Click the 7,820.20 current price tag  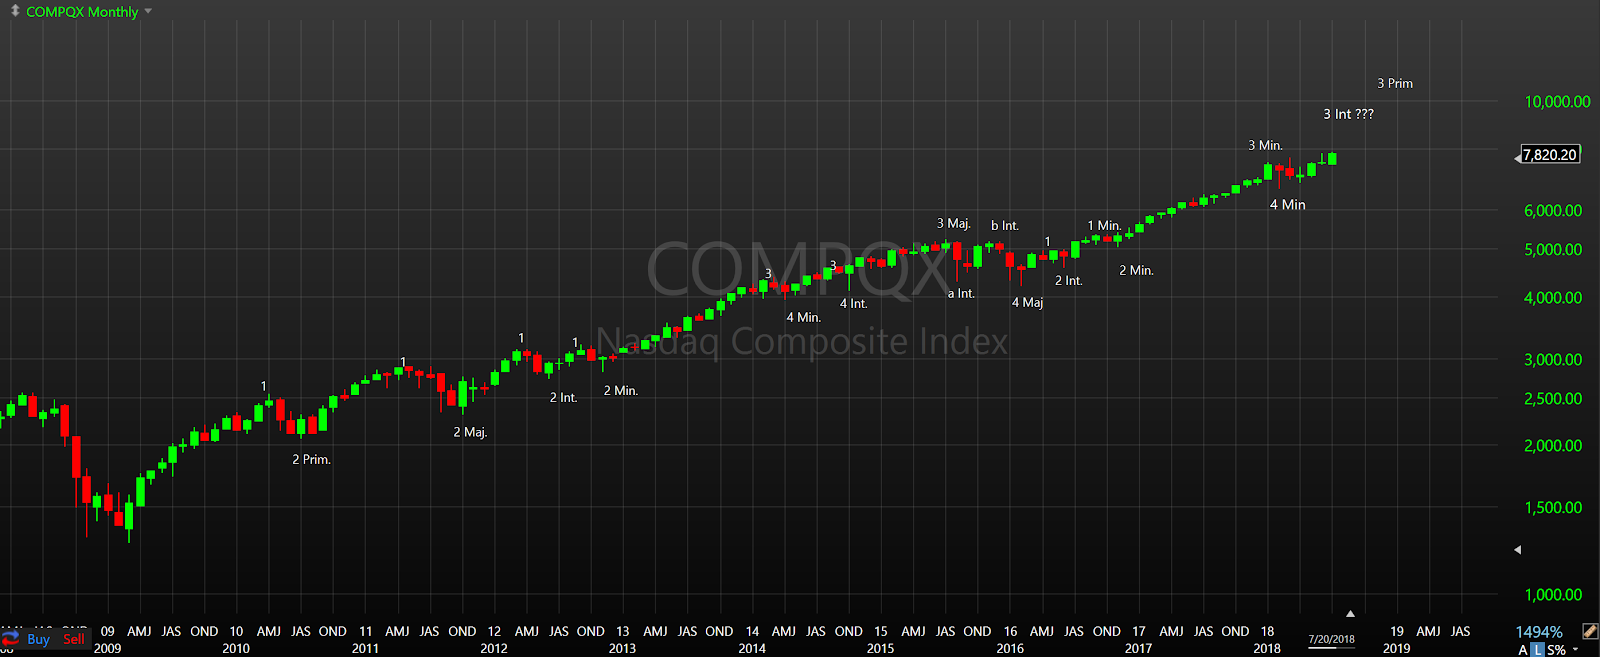coord(1549,154)
